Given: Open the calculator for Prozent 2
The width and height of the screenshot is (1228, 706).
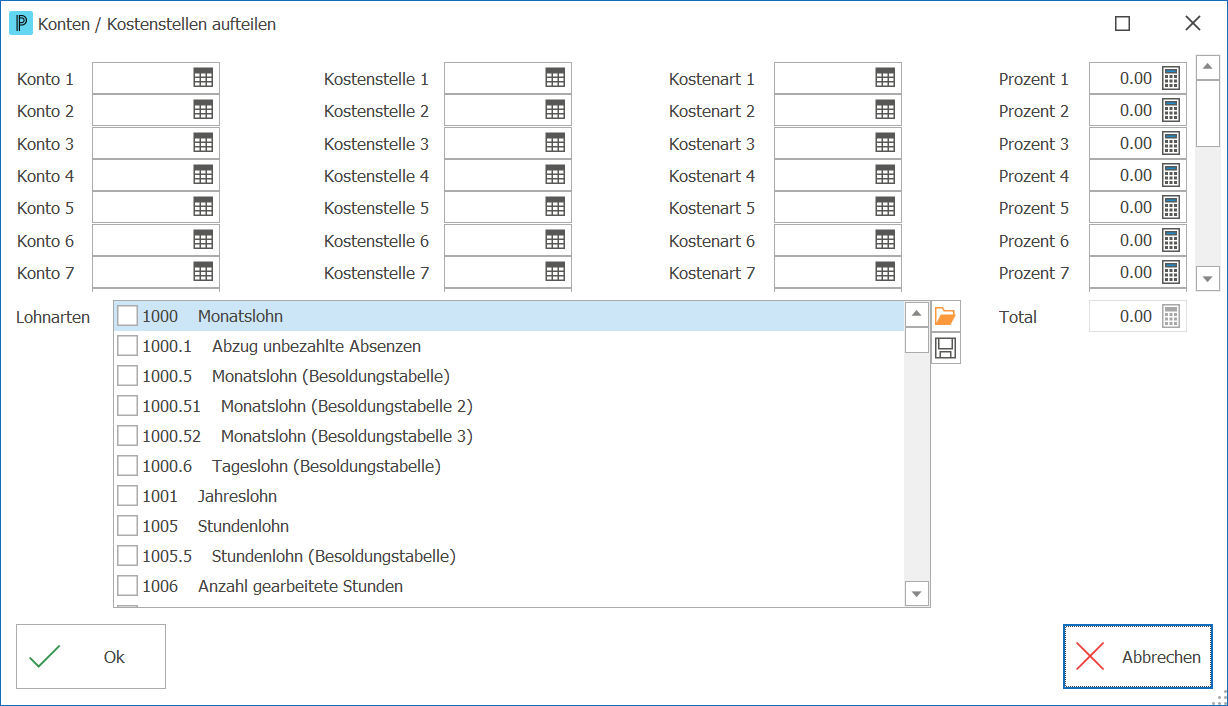Looking at the screenshot, I should [x=1171, y=110].
